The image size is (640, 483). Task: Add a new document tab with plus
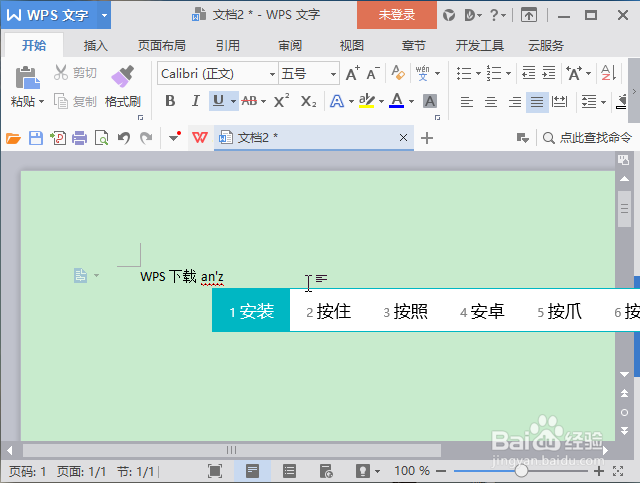(x=427, y=138)
